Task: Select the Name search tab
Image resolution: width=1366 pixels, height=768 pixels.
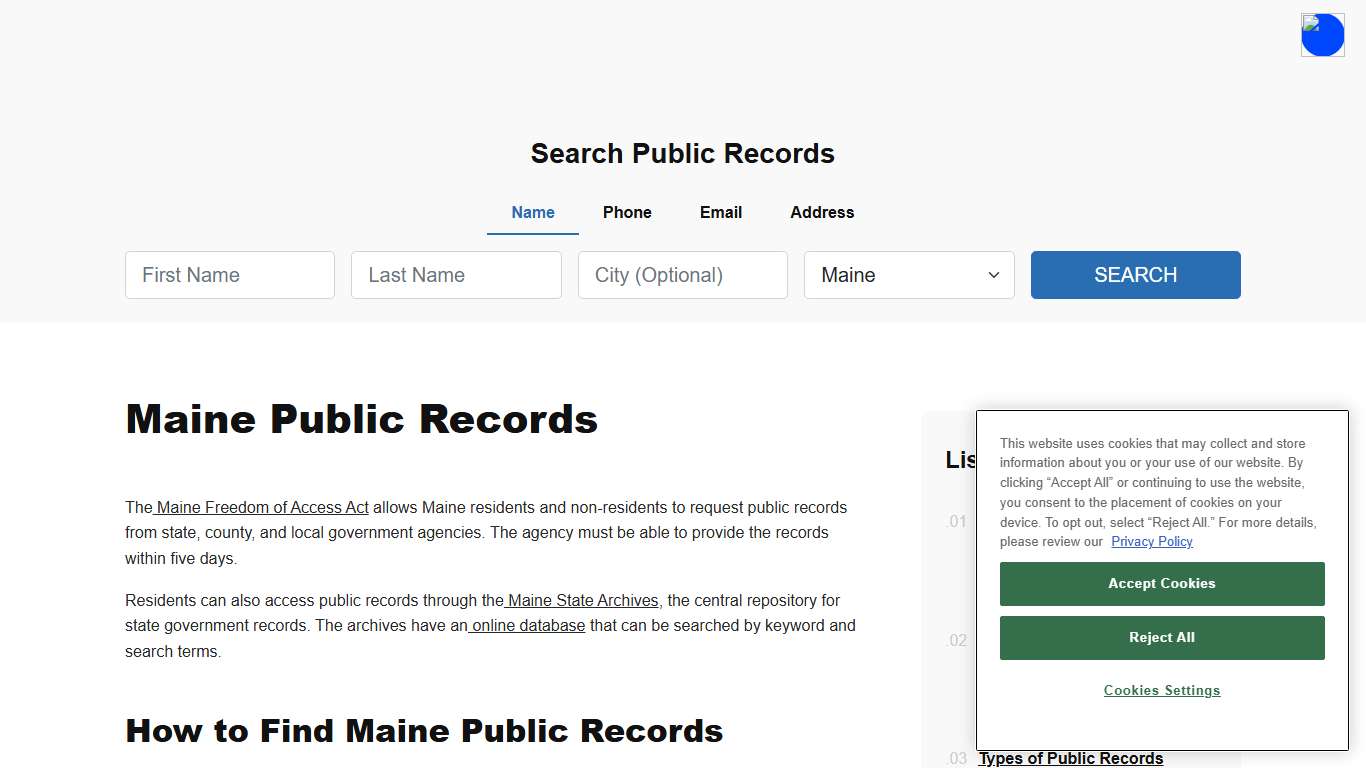Action: (532, 212)
